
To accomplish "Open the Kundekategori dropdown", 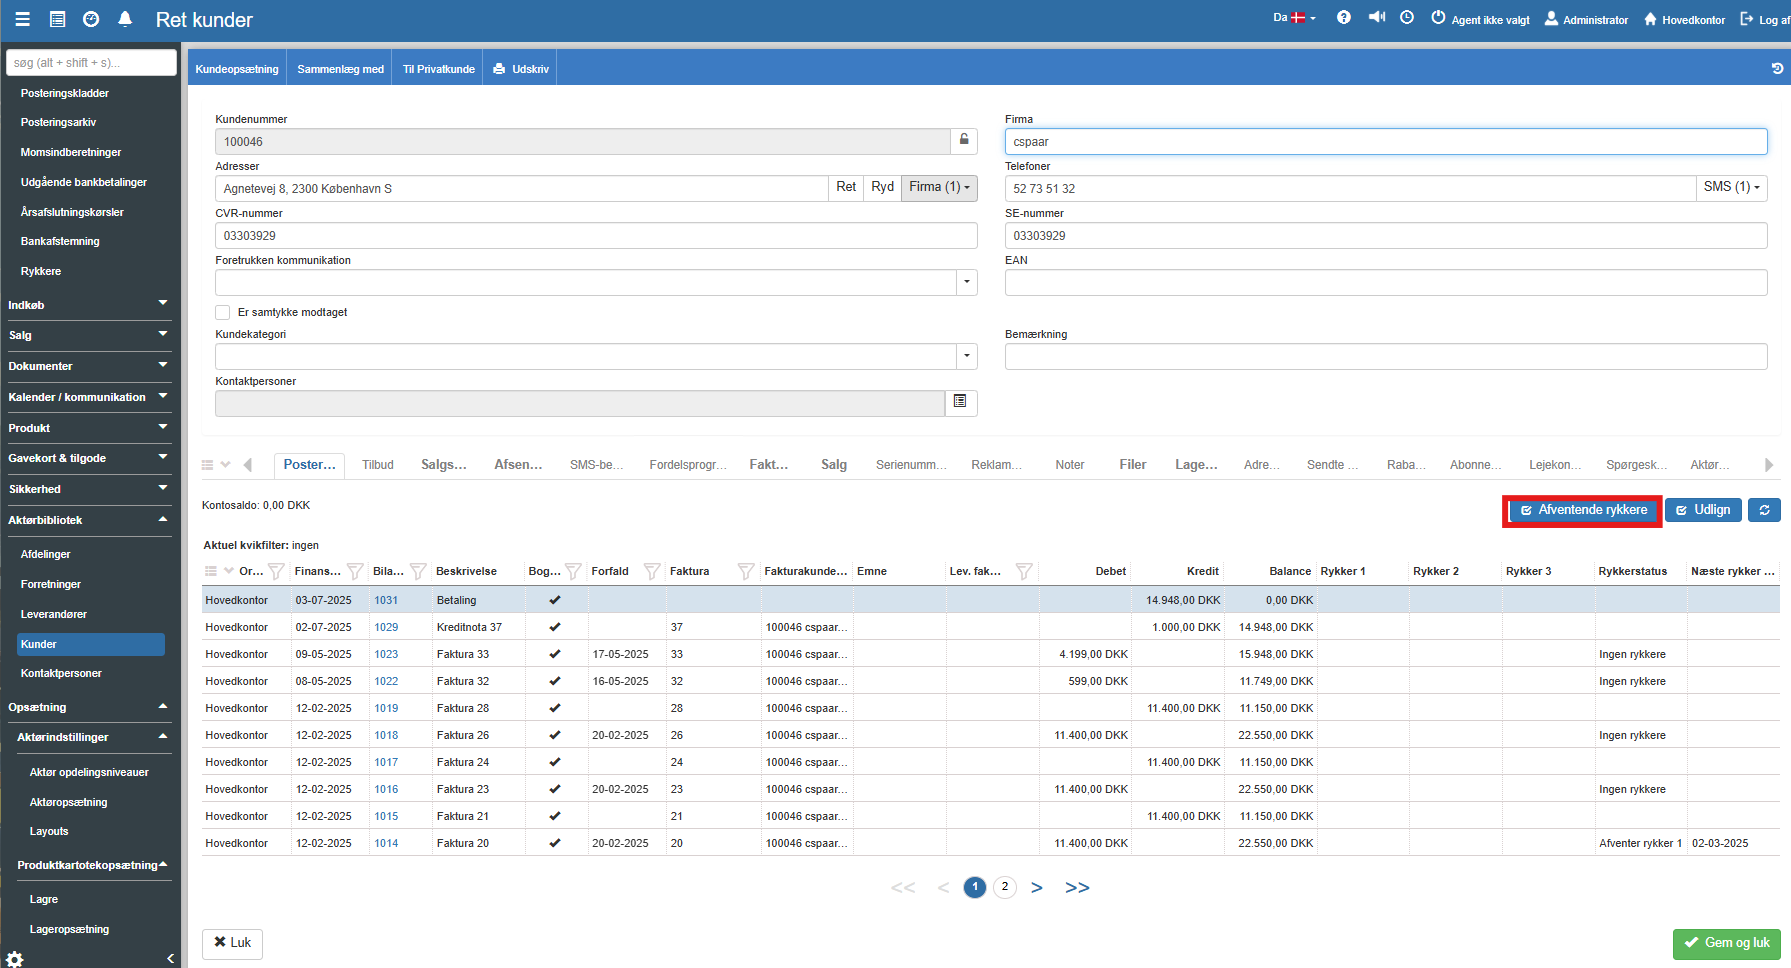I will tap(966, 356).
